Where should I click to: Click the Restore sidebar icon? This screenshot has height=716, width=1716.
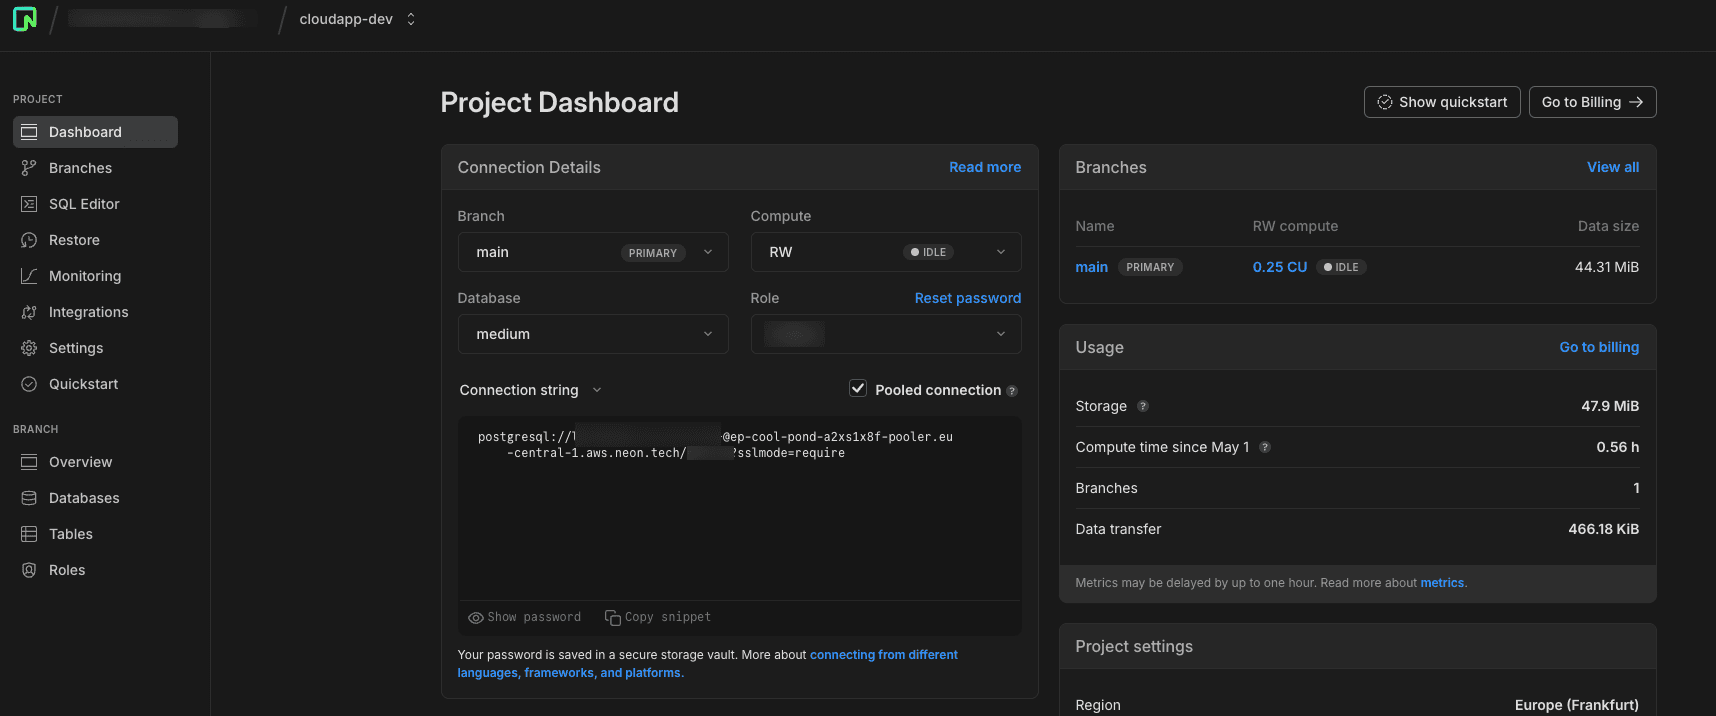29,240
